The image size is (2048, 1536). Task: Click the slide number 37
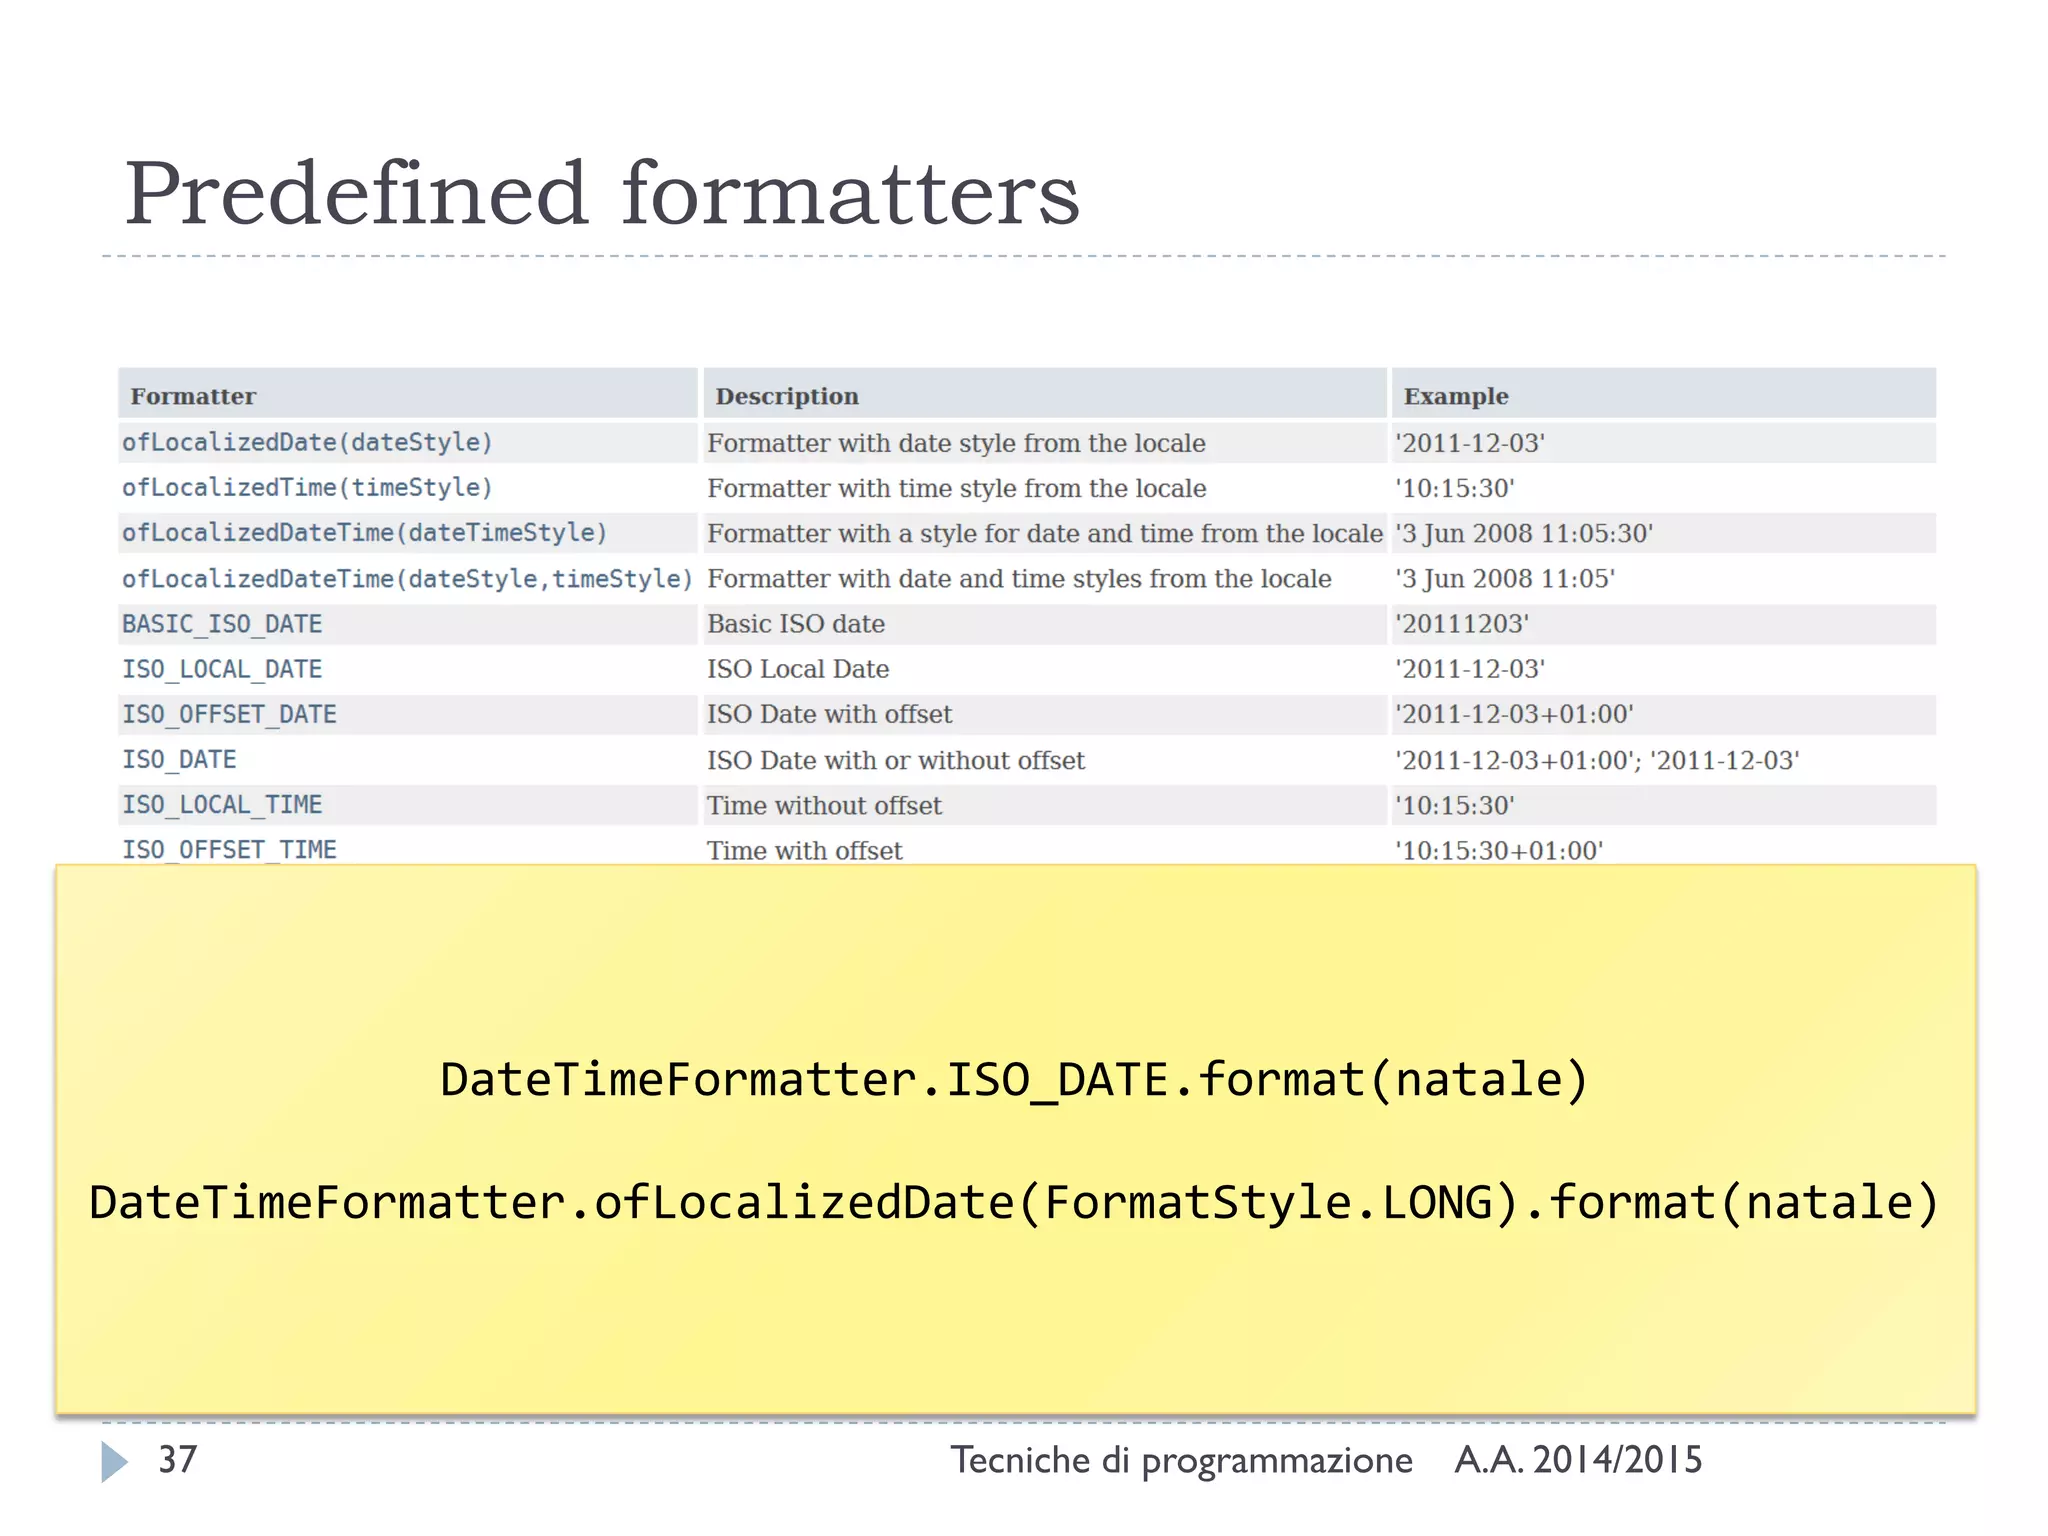(178, 1460)
